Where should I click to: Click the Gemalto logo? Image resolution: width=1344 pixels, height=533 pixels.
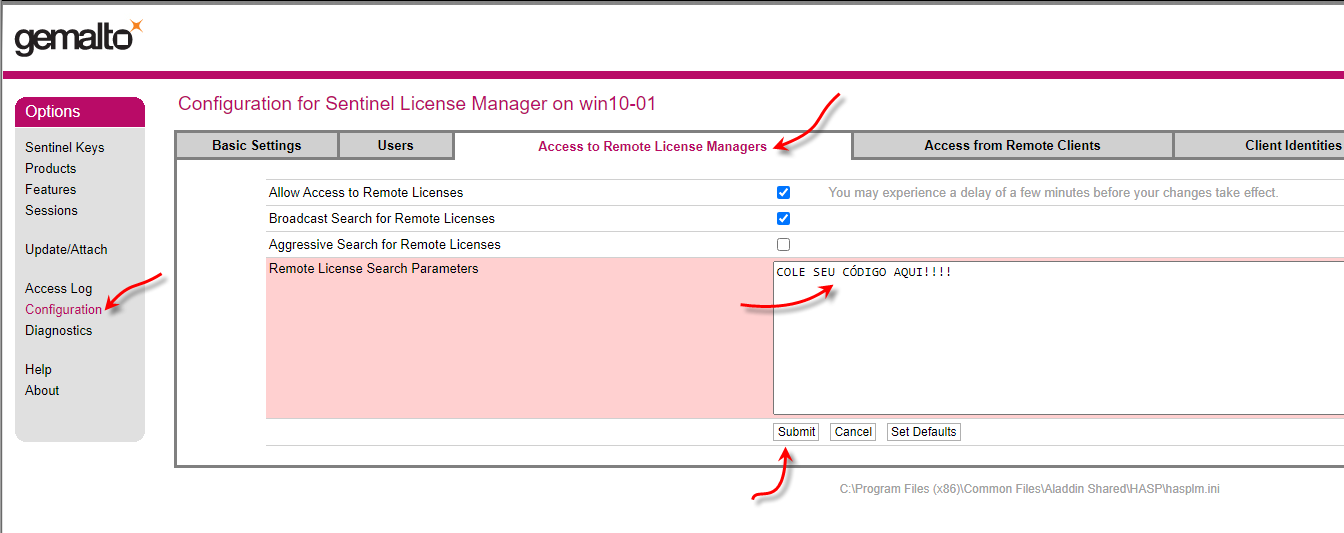point(78,37)
